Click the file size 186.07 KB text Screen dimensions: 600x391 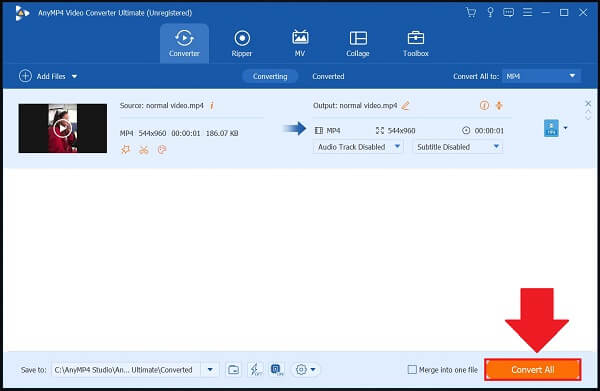point(222,133)
